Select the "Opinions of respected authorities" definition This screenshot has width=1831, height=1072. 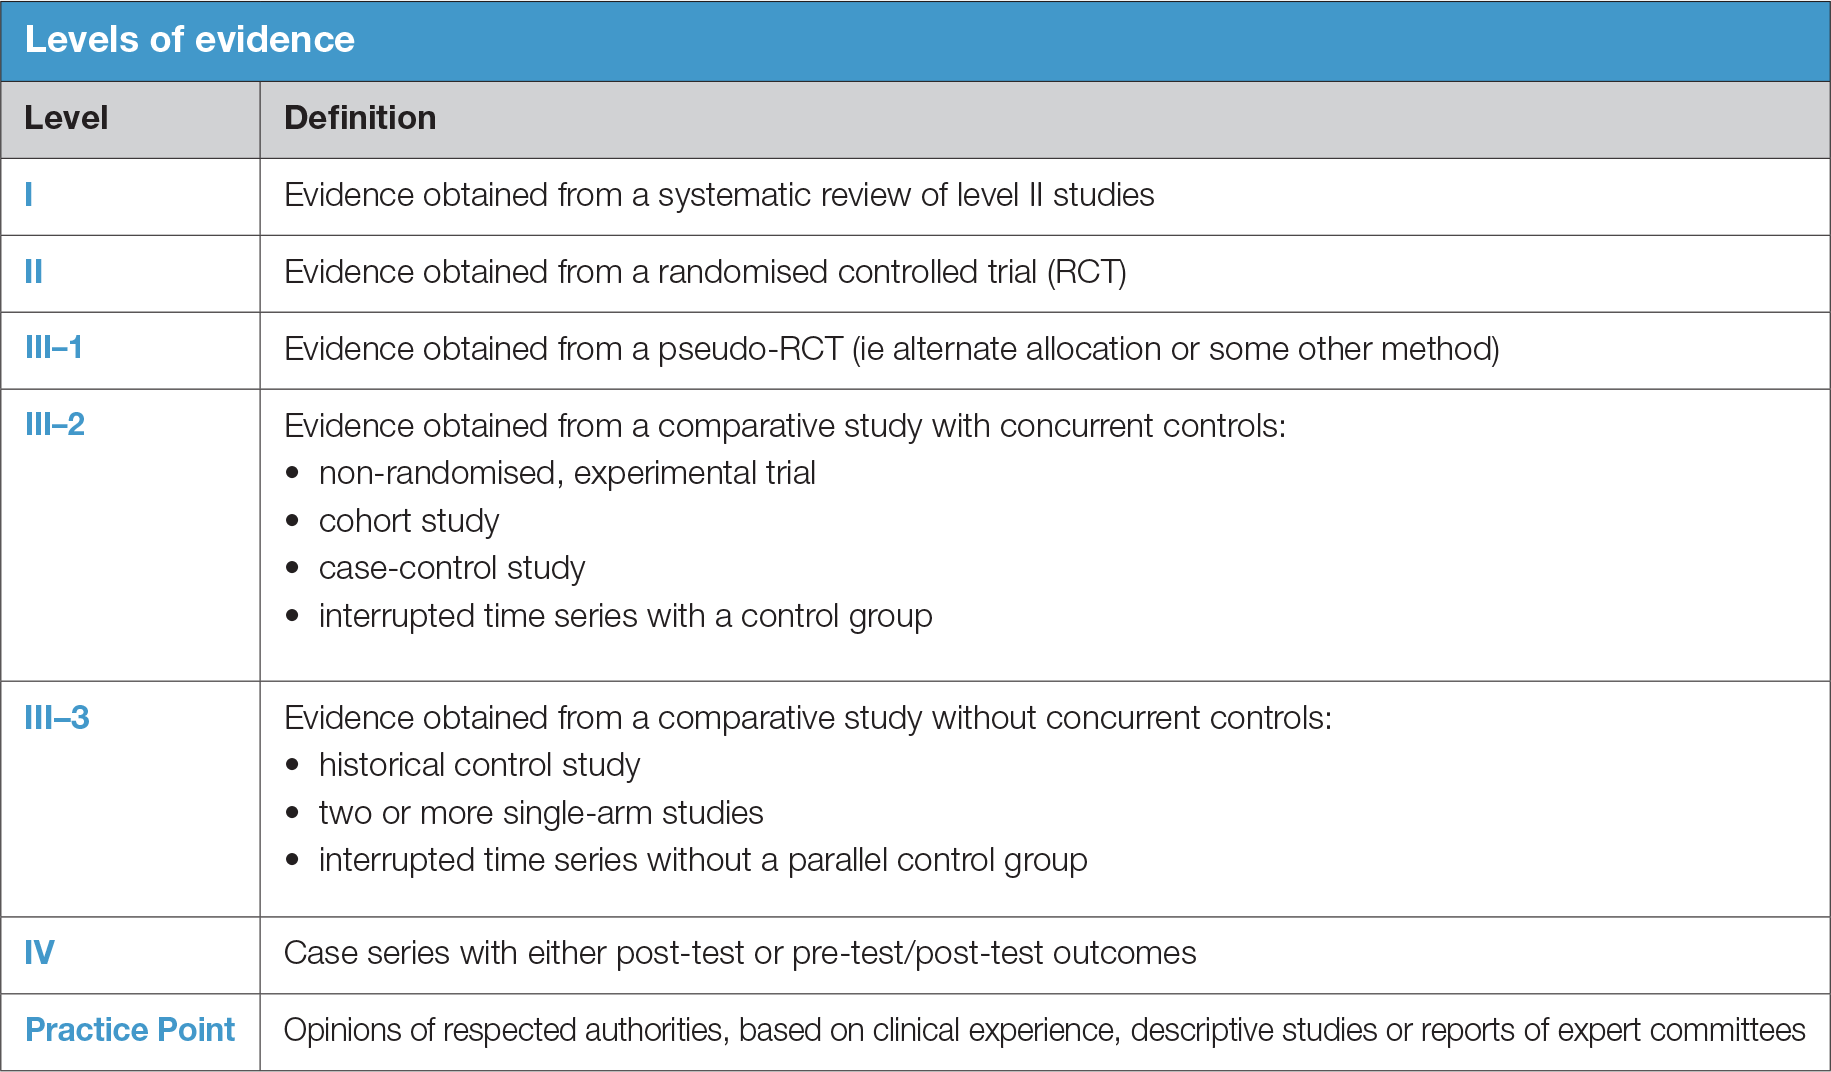coord(1044,1030)
